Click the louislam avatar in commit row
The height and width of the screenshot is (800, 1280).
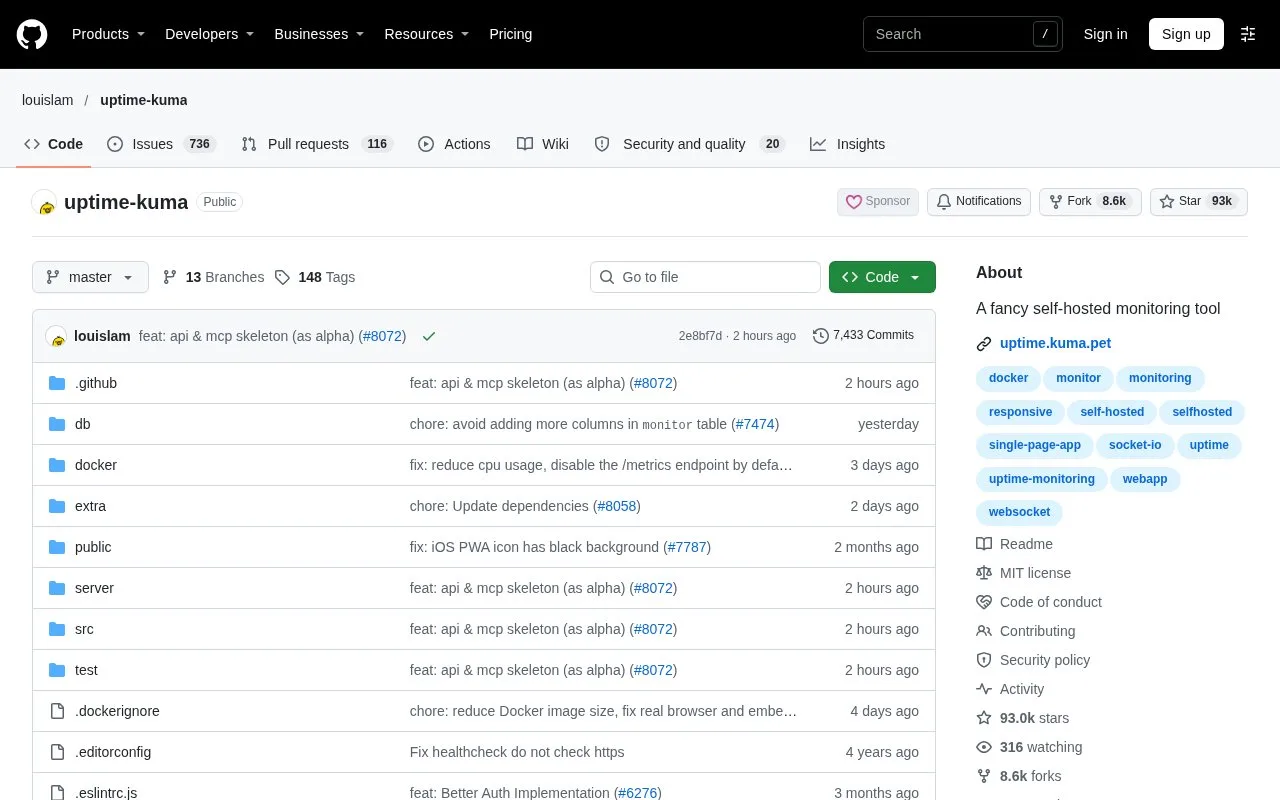click(56, 336)
